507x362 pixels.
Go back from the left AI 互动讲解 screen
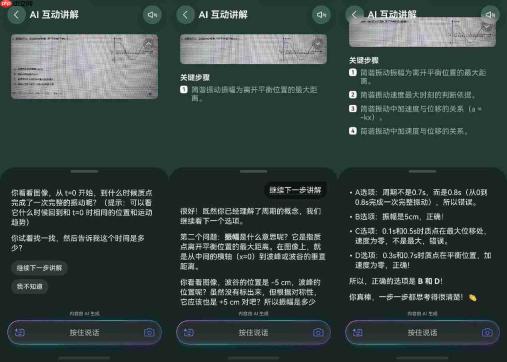[16, 15]
